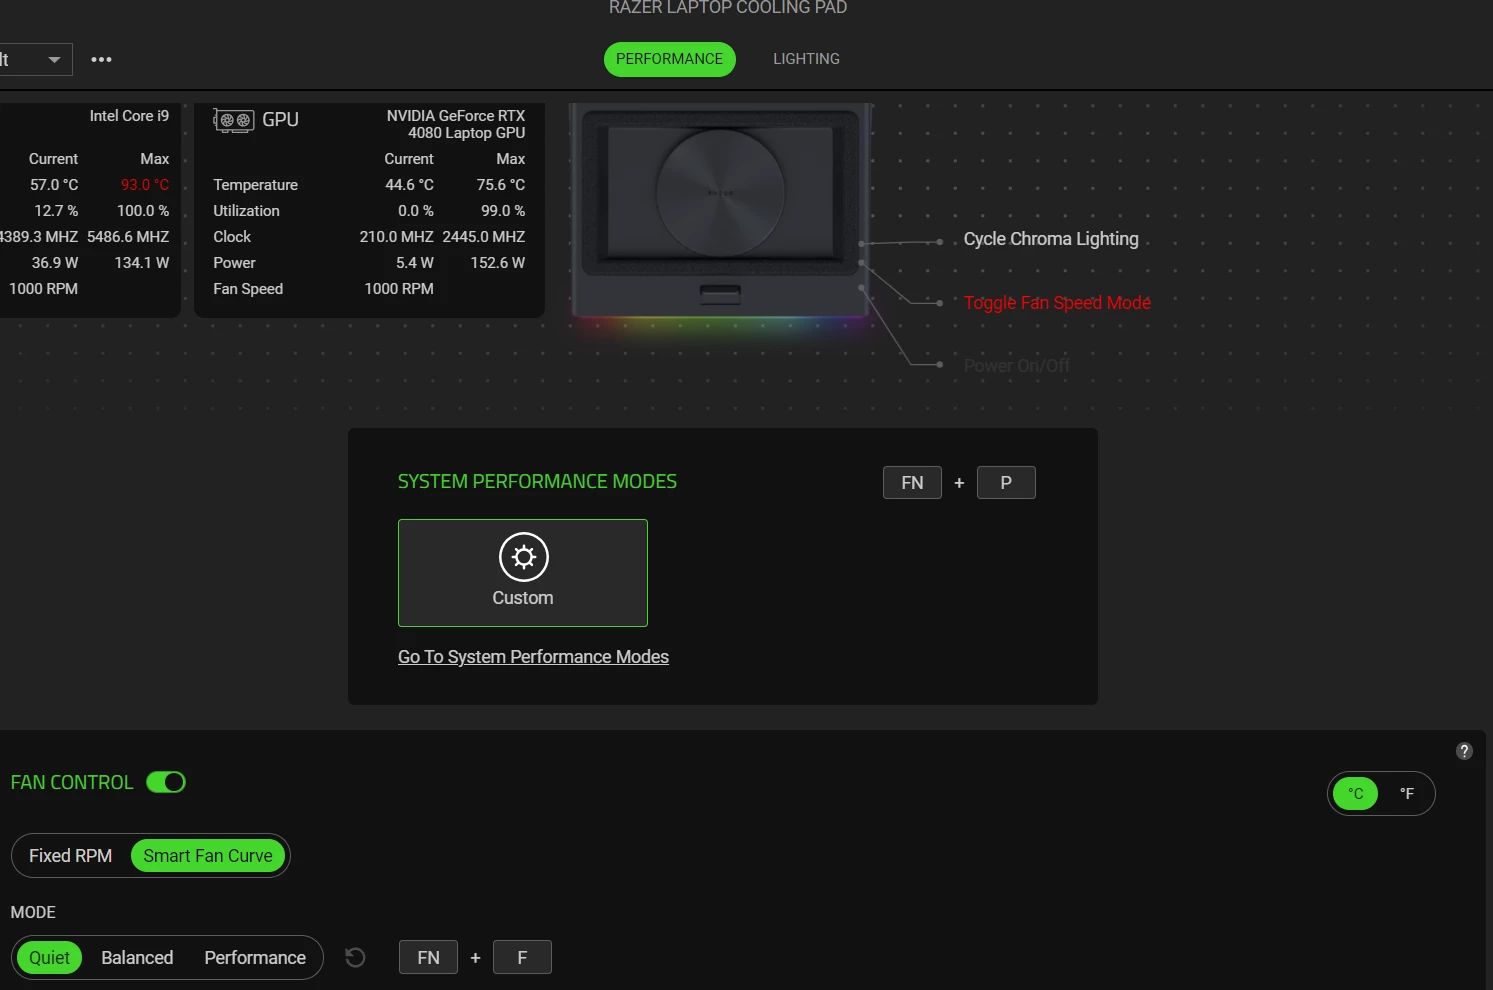The height and width of the screenshot is (990, 1493).
Task: Choose the Balanced fan mode
Action: pos(137,958)
